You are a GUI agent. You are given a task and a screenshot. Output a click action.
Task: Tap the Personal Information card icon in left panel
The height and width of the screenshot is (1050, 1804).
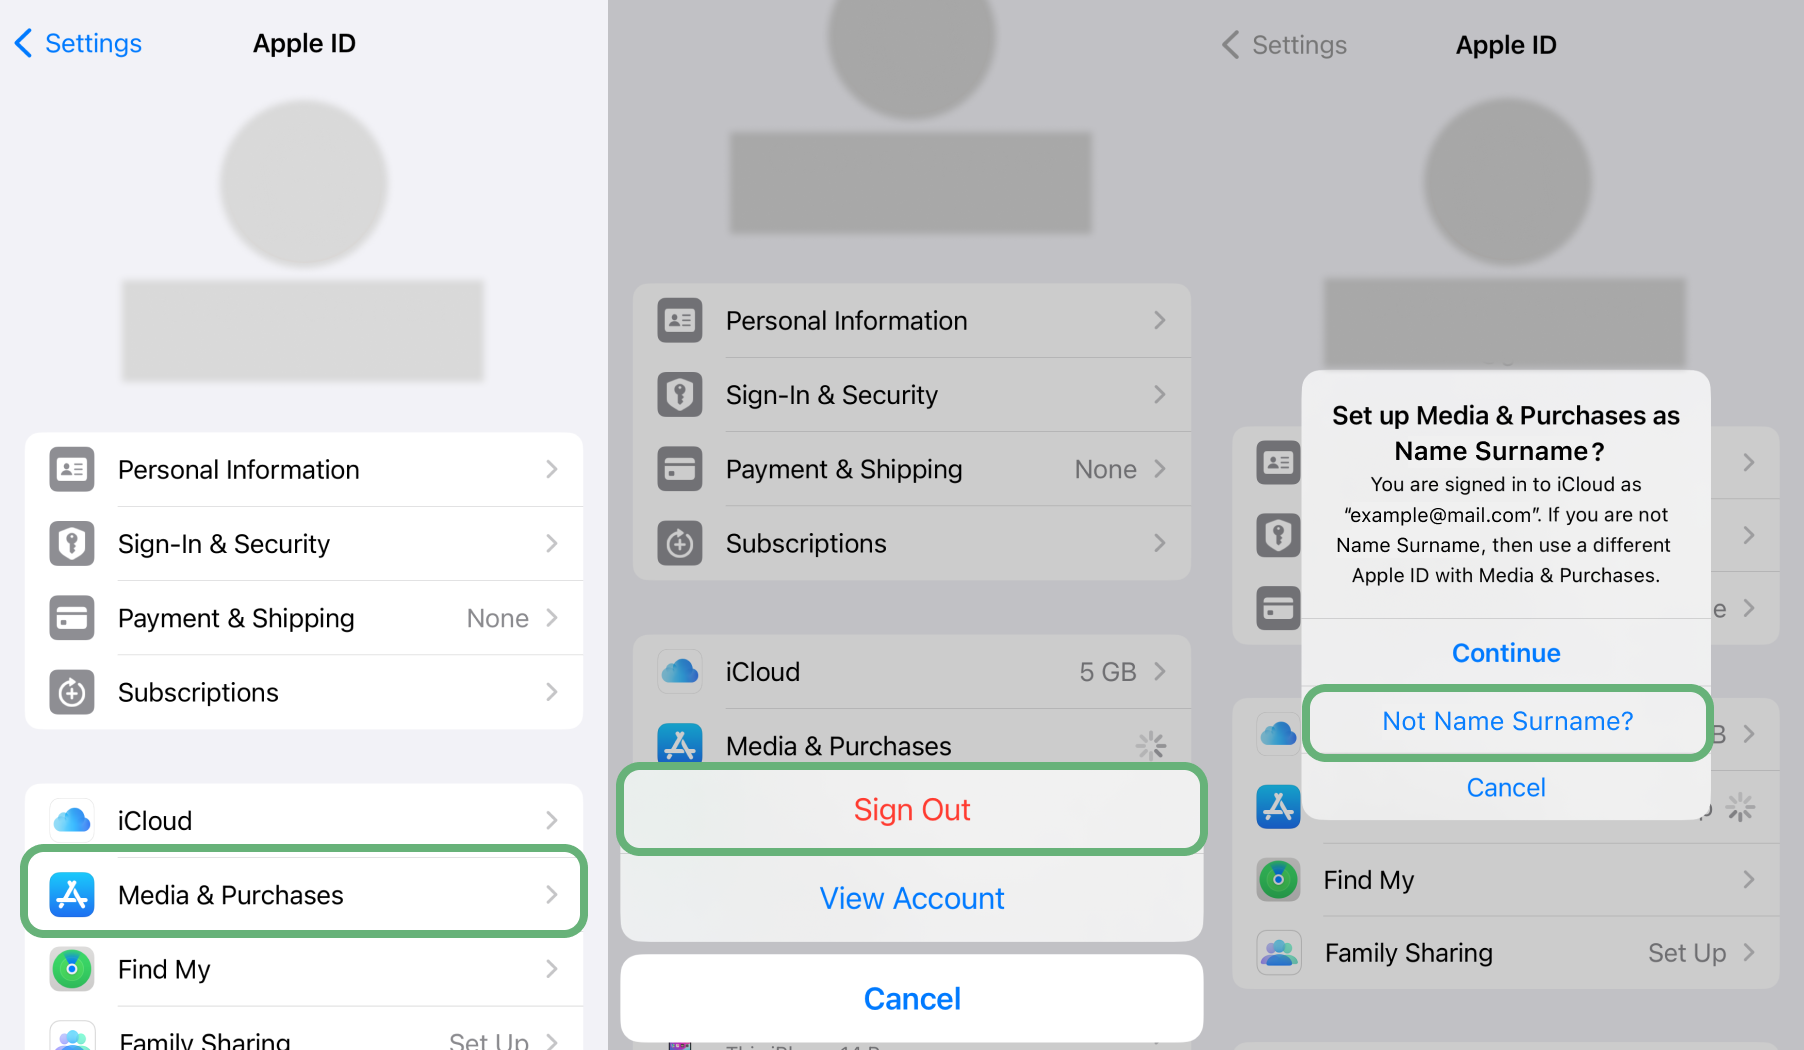point(72,470)
